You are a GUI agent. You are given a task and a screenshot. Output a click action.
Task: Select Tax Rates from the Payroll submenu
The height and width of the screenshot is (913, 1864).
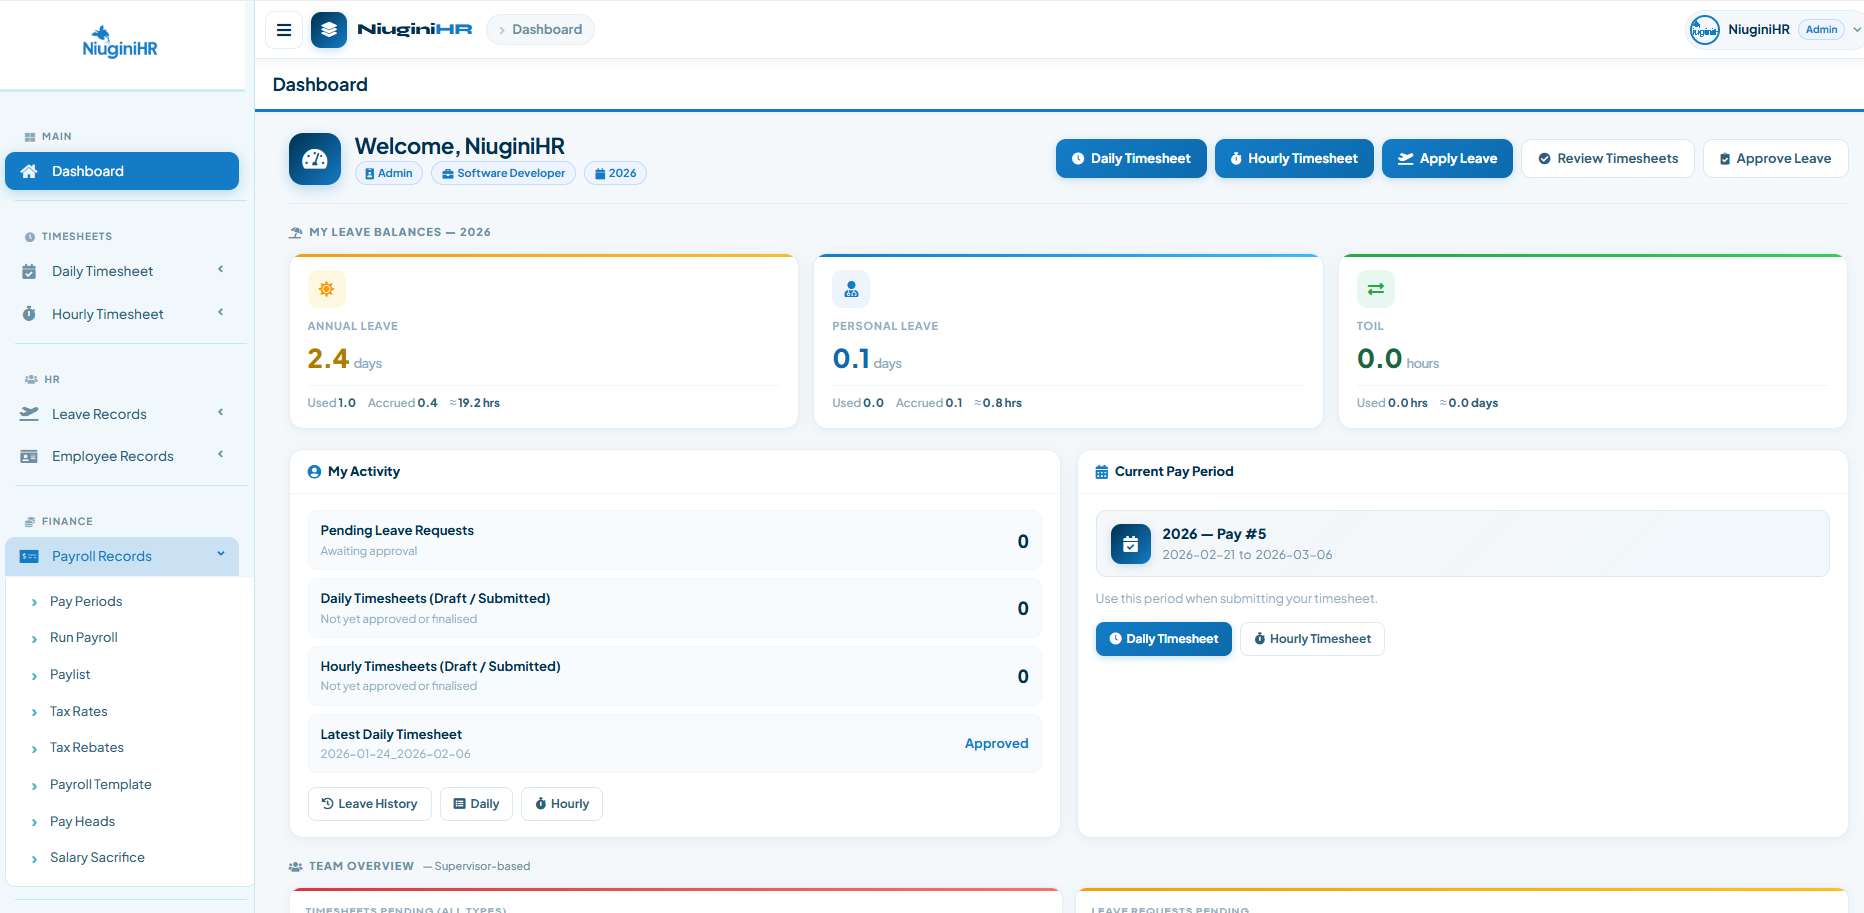click(x=79, y=711)
